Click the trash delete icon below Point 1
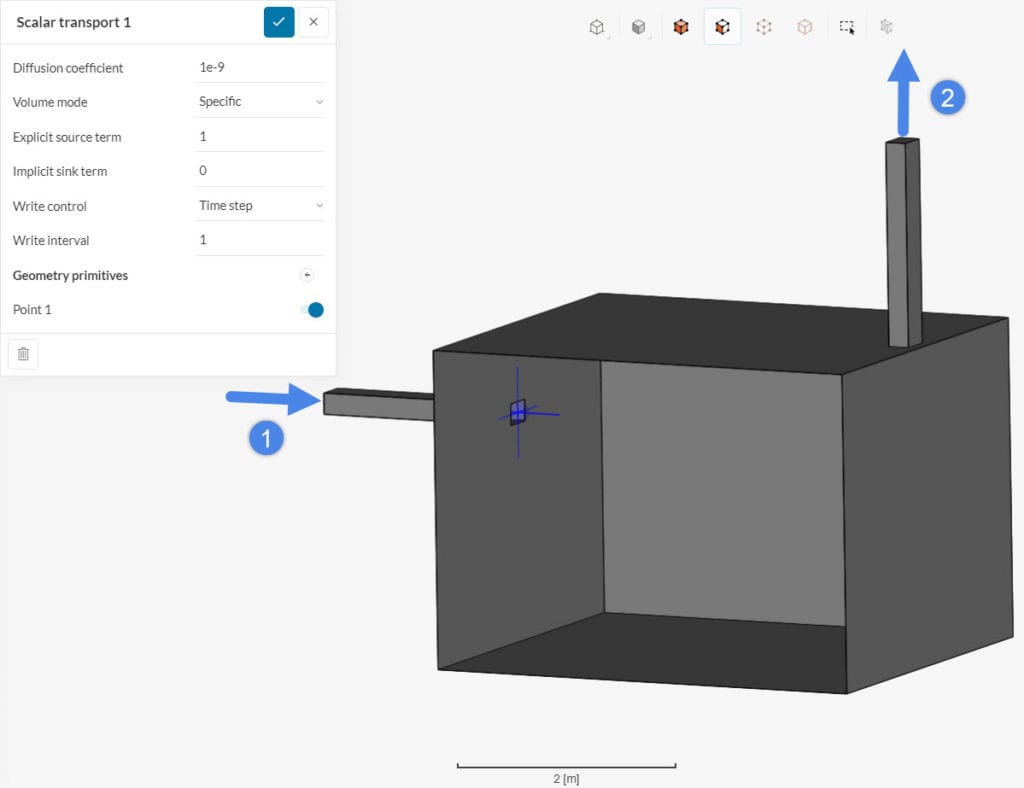This screenshot has width=1024, height=788. point(23,353)
